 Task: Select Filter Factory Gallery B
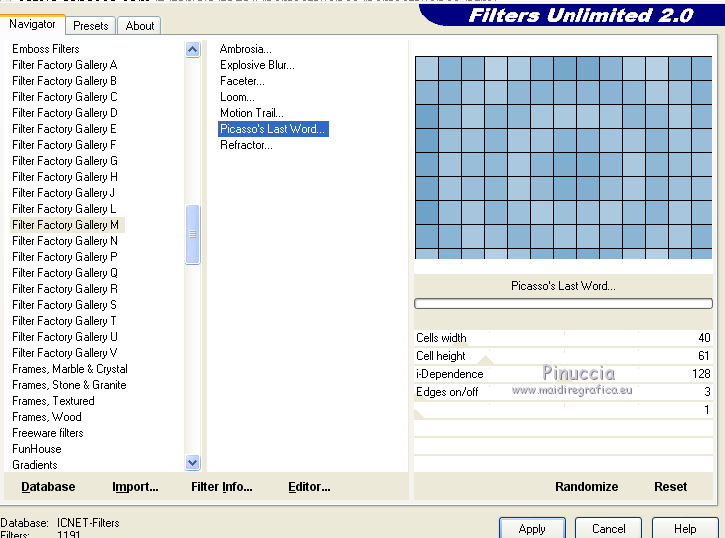(x=64, y=81)
